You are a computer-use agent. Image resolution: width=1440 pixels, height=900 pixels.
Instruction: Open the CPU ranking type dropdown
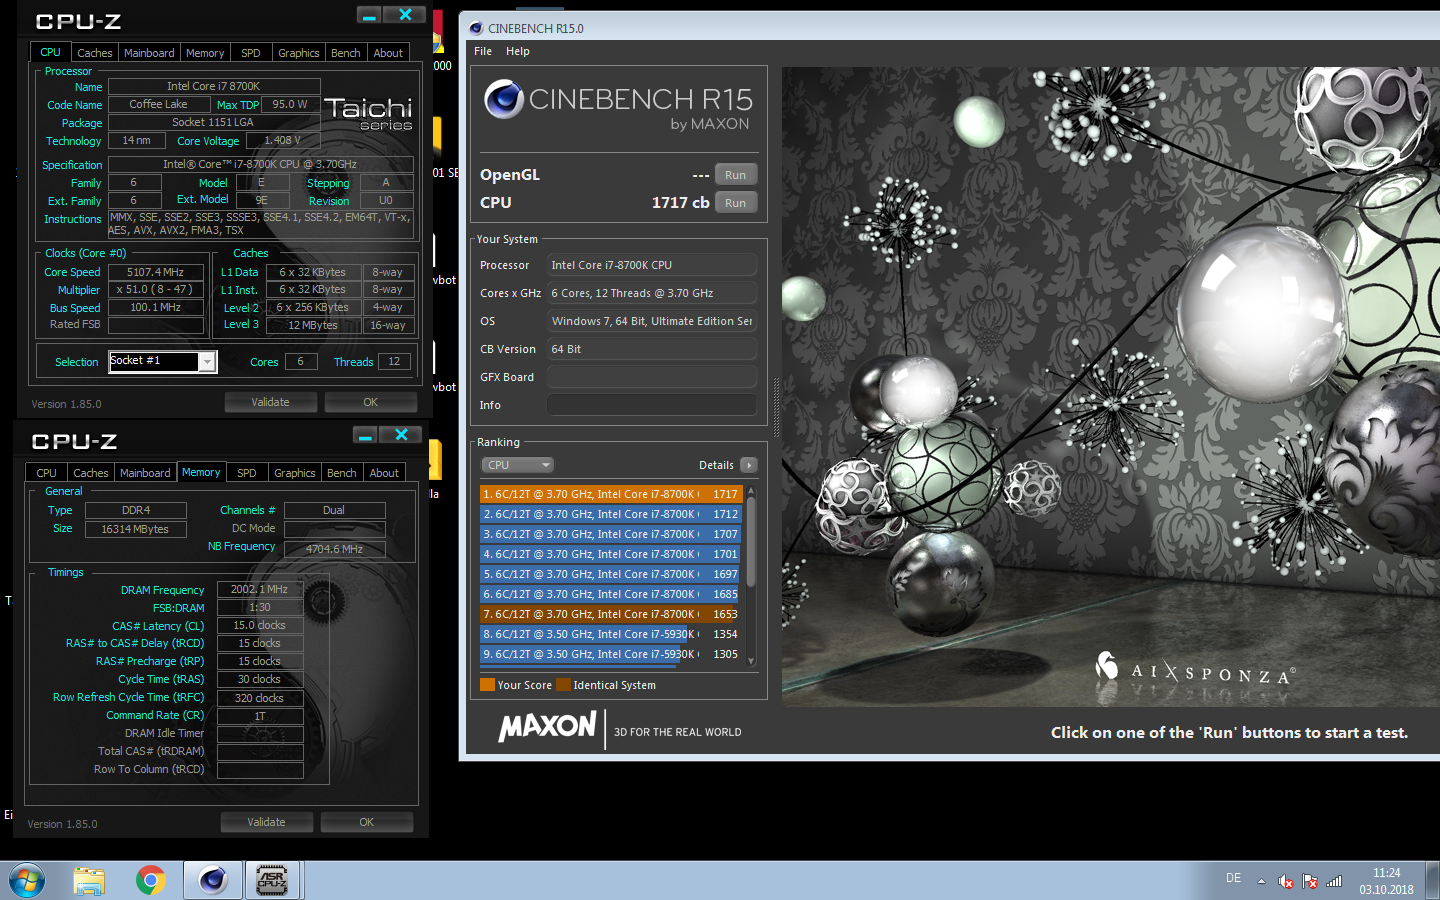pos(517,465)
